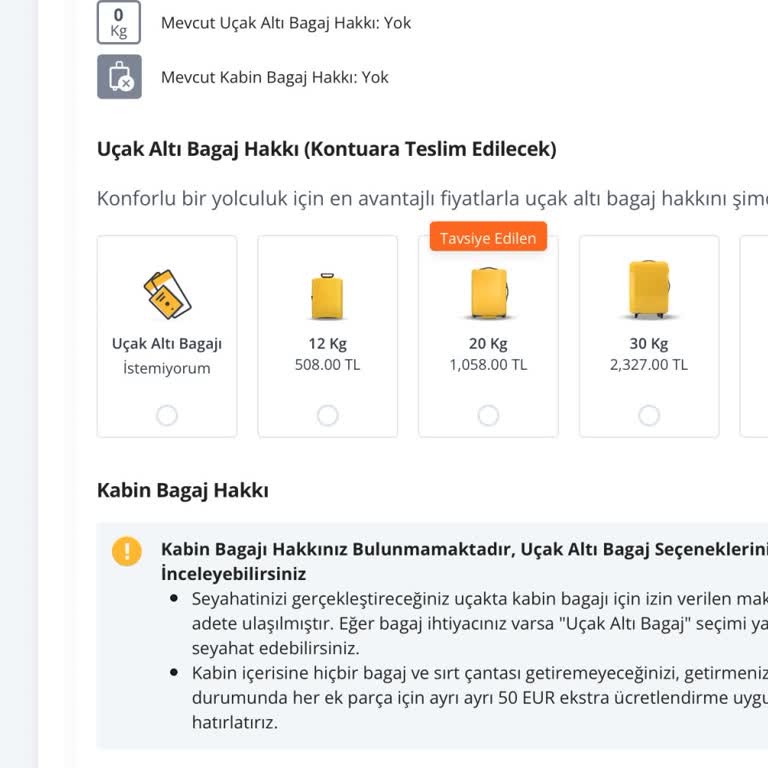Click the '508.00 TL' price text
The width and height of the screenshot is (768, 768).
(x=328, y=365)
